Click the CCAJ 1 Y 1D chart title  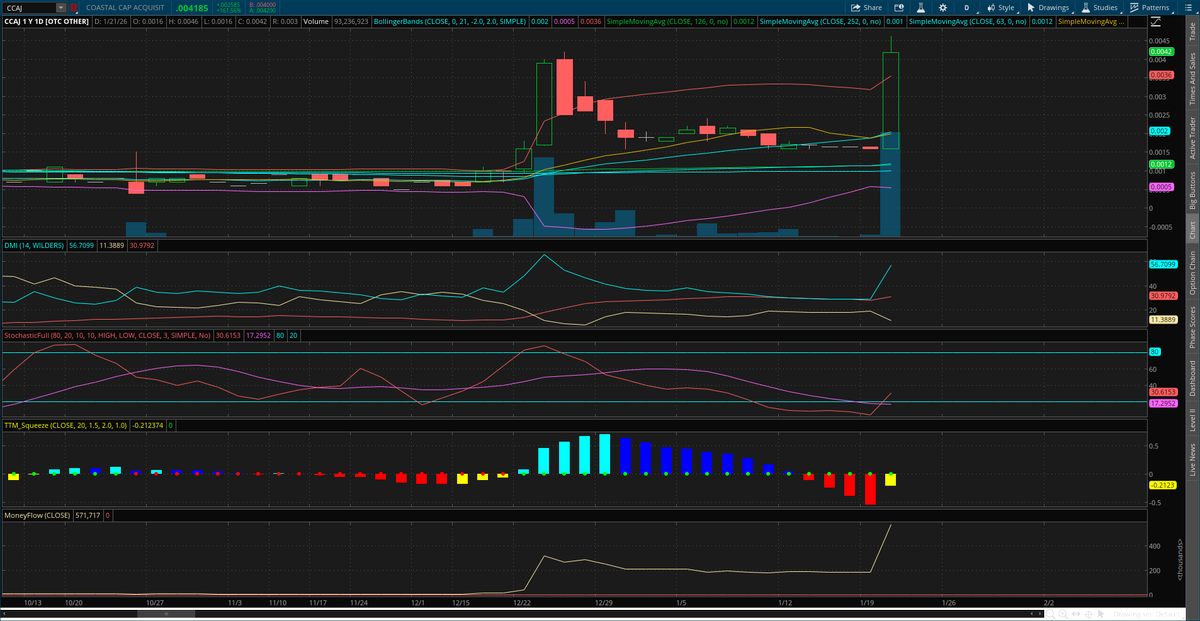(46, 21)
